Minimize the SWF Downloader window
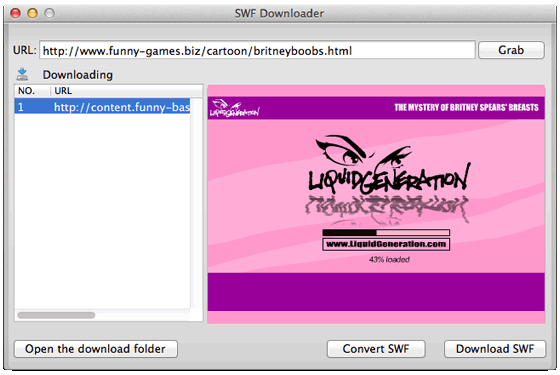The image size is (560, 375). (x=32, y=13)
